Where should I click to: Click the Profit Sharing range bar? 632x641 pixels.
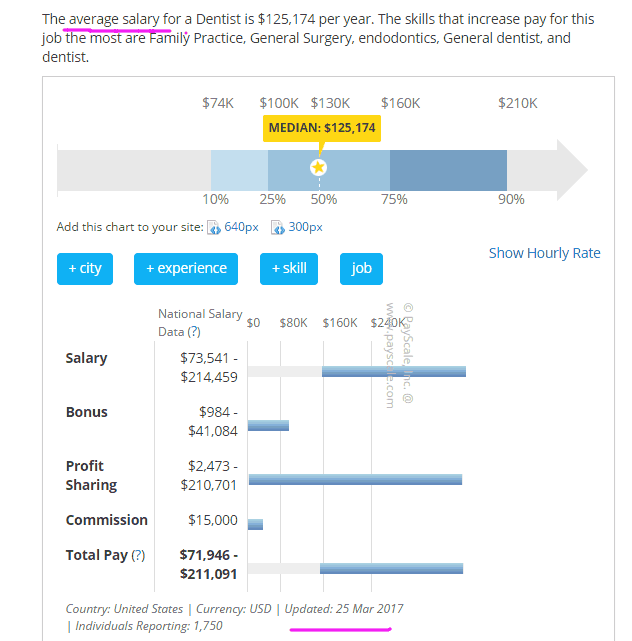pyautogui.click(x=355, y=480)
